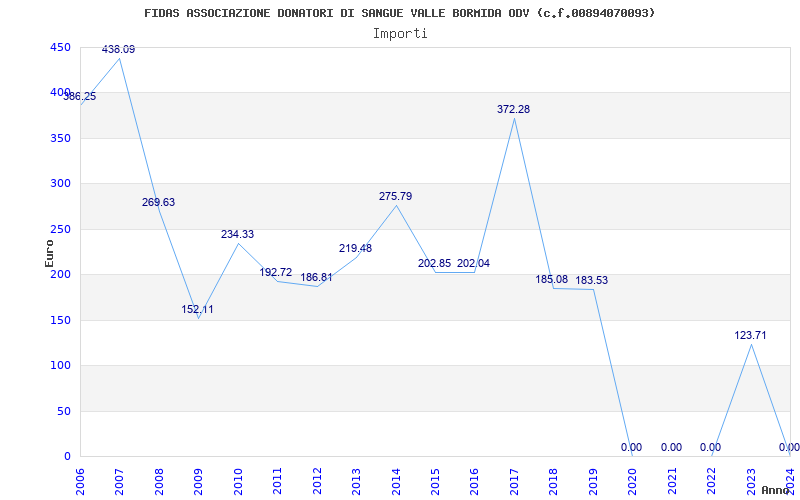Click the 200 y-axis tick label
The height and width of the screenshot is (500, 800).
60,274
